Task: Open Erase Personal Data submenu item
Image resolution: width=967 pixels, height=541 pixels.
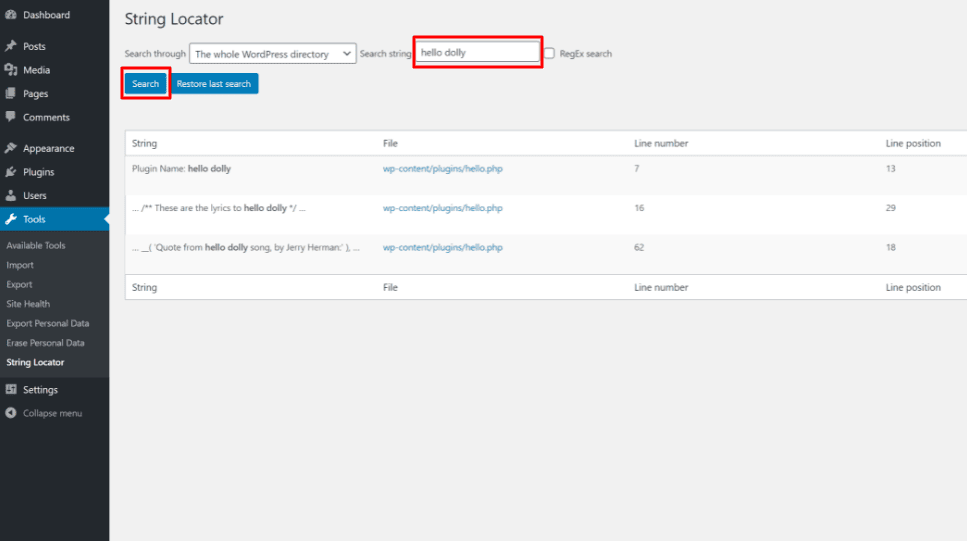Action: 45,343
